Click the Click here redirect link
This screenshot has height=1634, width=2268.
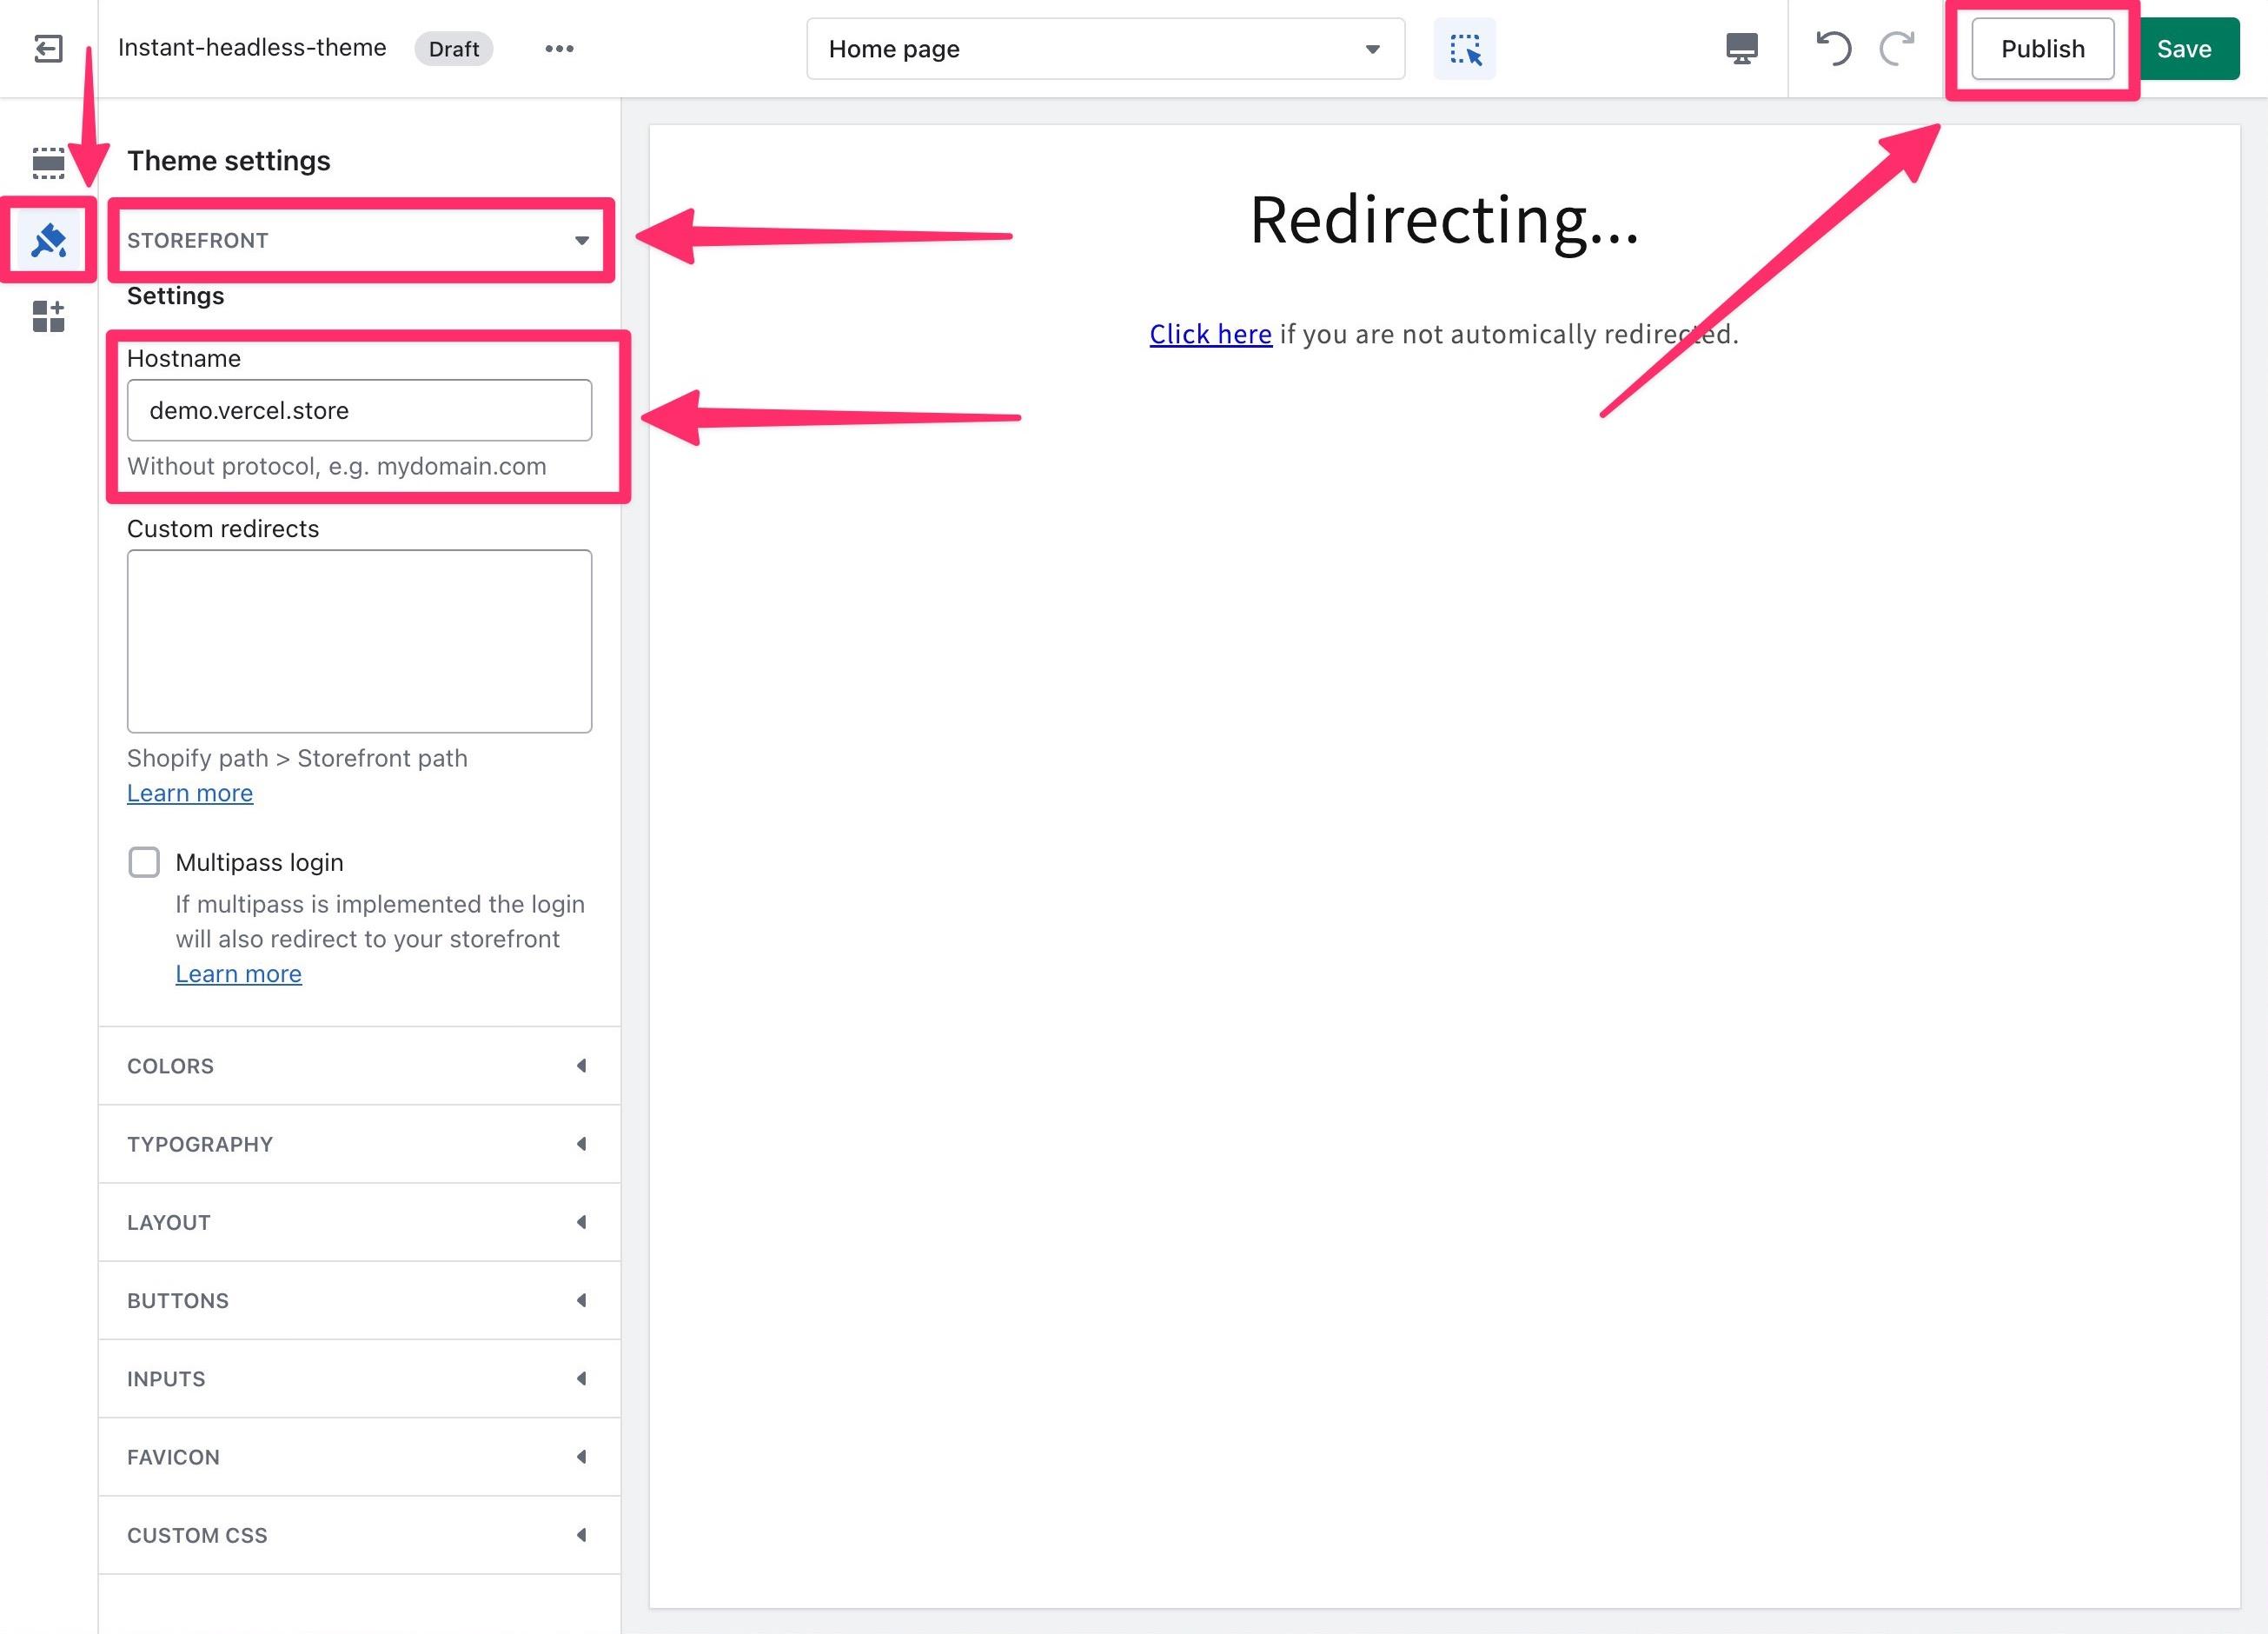pos(1210,333)
